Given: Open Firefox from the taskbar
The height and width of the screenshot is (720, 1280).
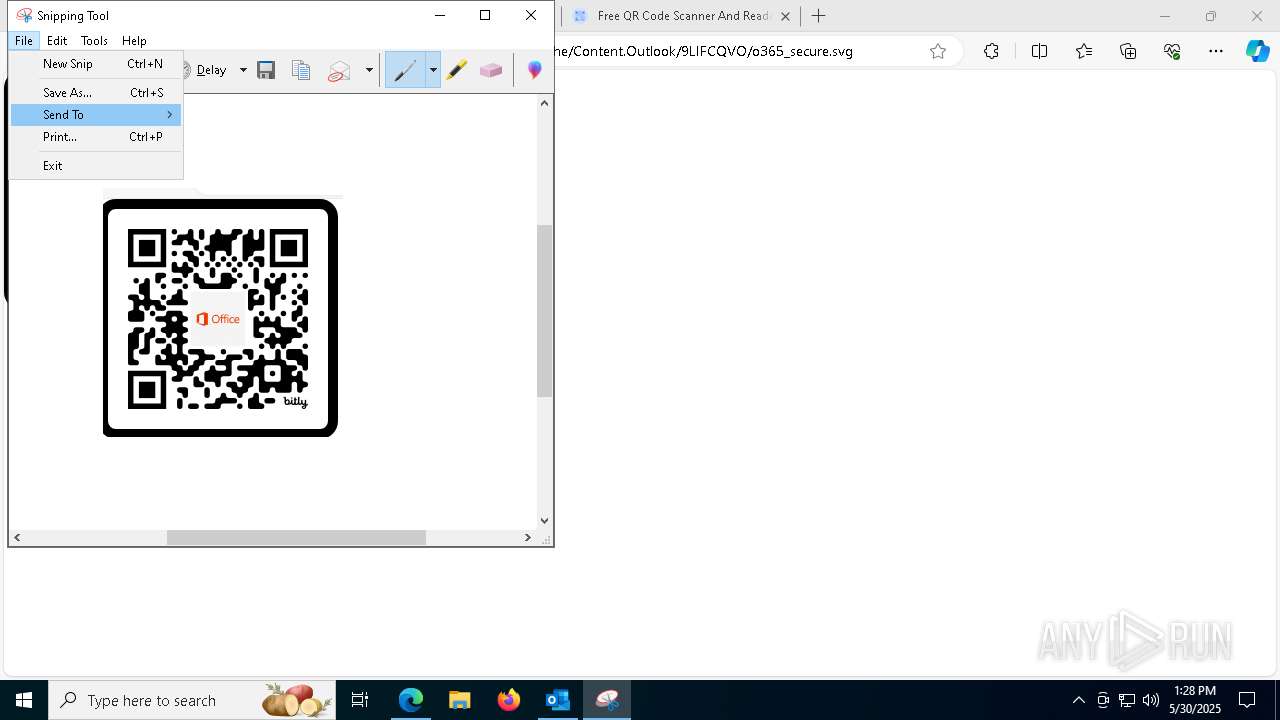Looking at the screenshot, I should pyautogui.click(x=509, y=700).
